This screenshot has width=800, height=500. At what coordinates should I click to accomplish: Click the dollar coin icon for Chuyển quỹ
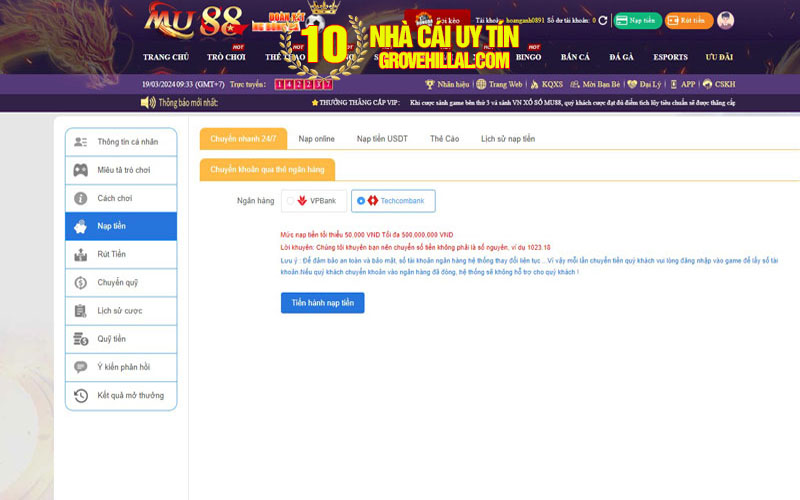(81, 282)
